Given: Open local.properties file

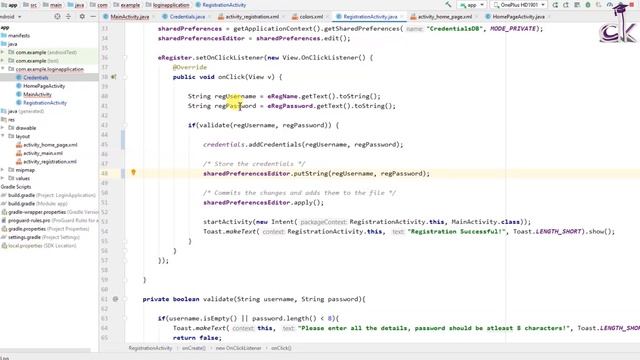Looking at the screenshot, I should point(42,246).
